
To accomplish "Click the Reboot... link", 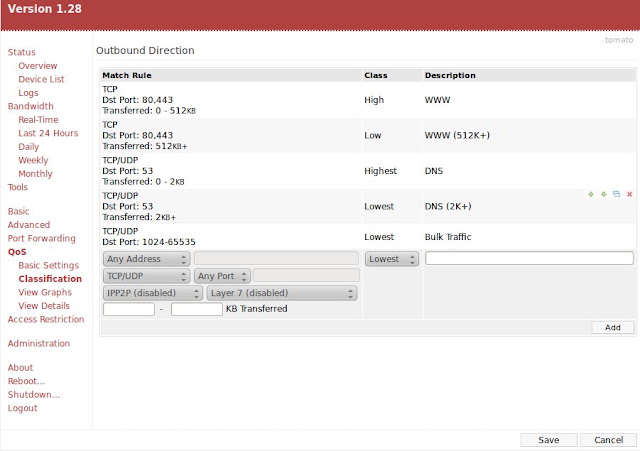I will (26, 381).
